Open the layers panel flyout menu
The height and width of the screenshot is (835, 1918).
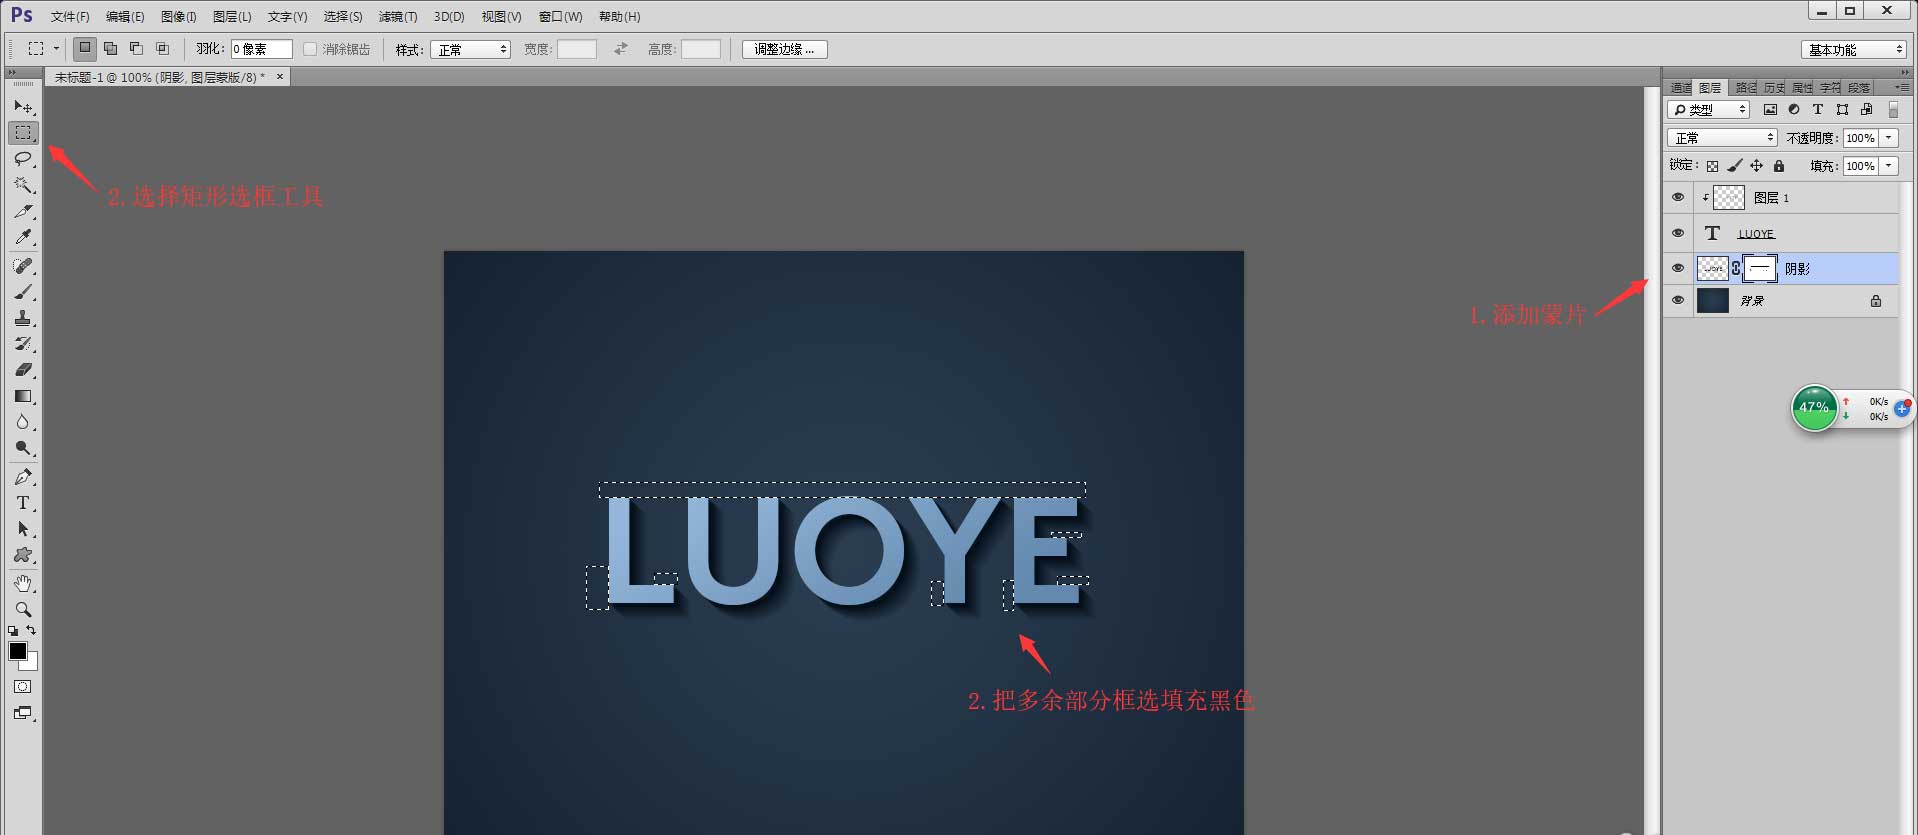[1902, 88]
